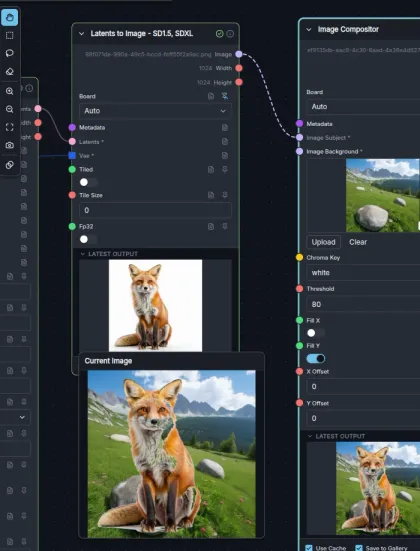Click the Image output handle on Latents to Image
This screenshot has height=551, width=420.
(x=239, y=54)
